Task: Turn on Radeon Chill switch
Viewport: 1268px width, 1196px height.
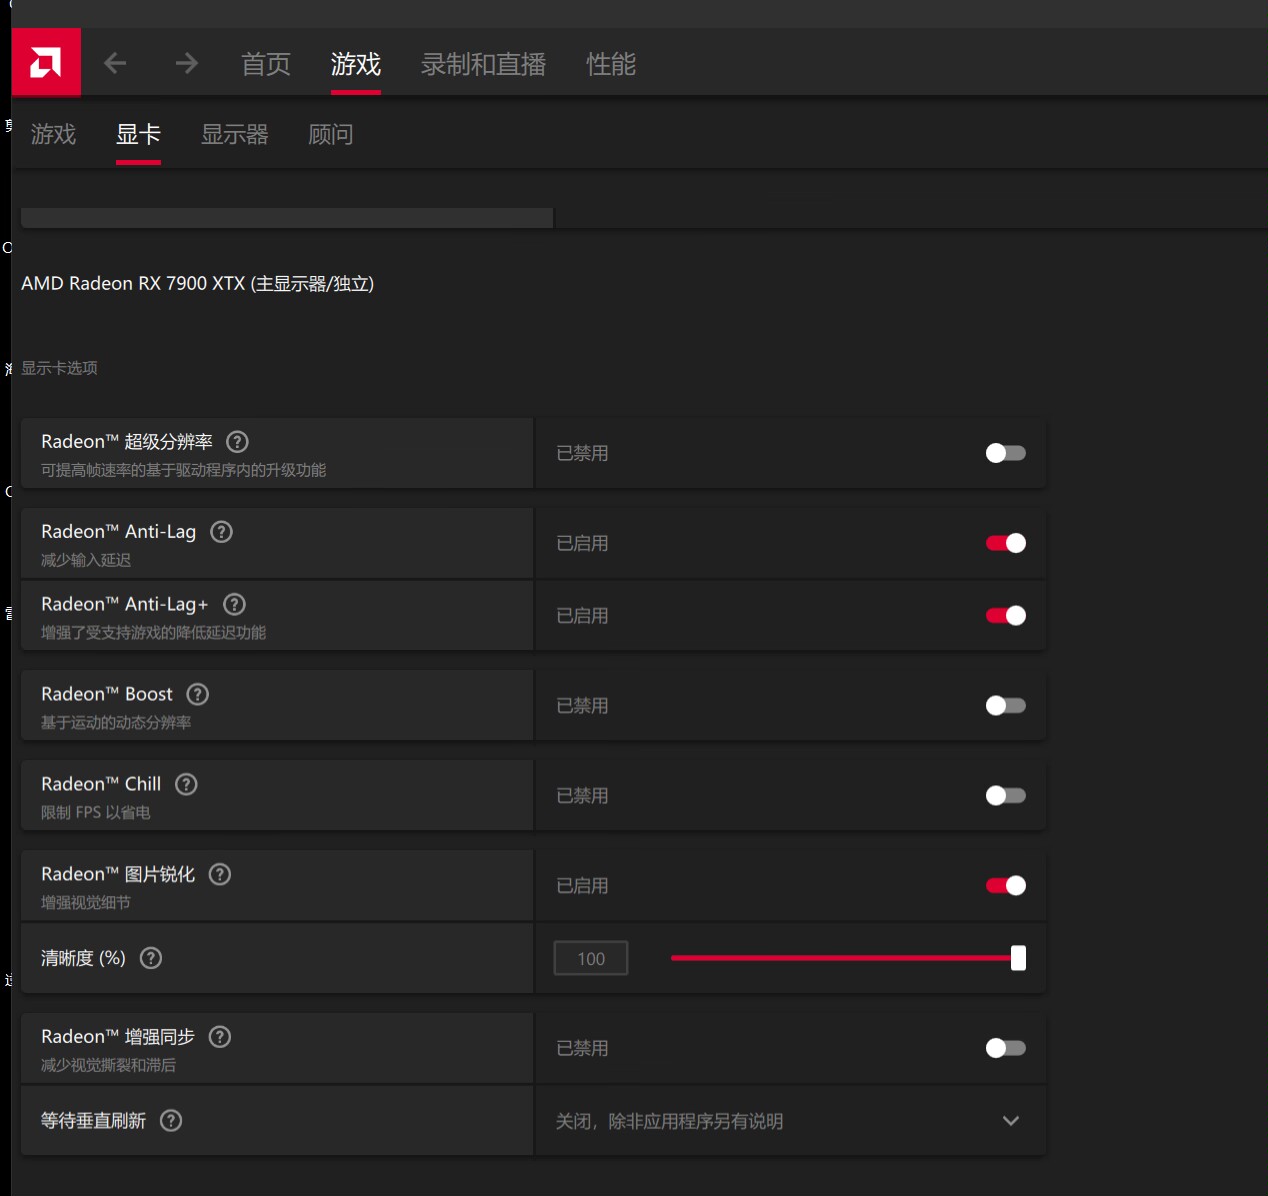Action: point(1005,795)
